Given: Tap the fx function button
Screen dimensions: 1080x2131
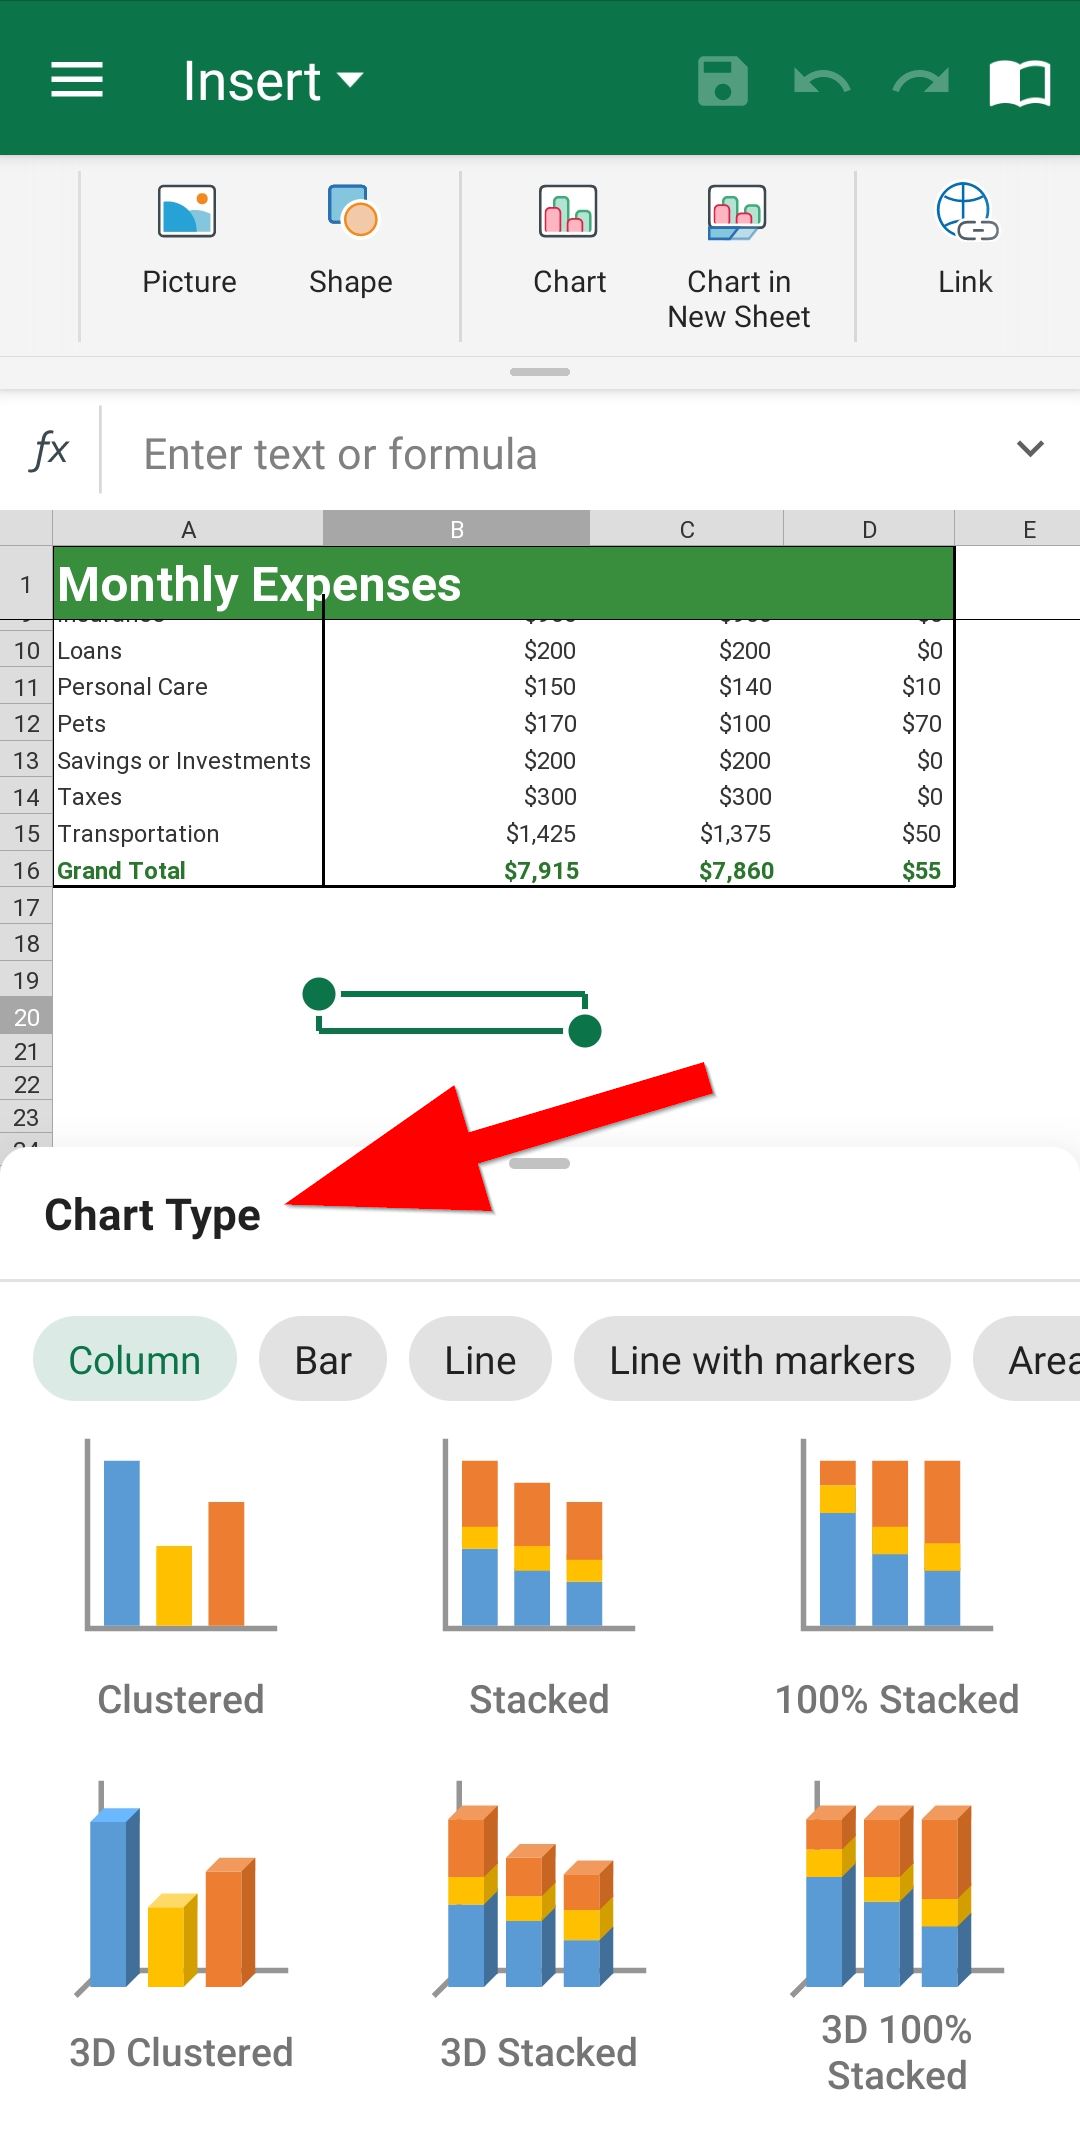Looking at the screenshot, I should tap(50, 450).
